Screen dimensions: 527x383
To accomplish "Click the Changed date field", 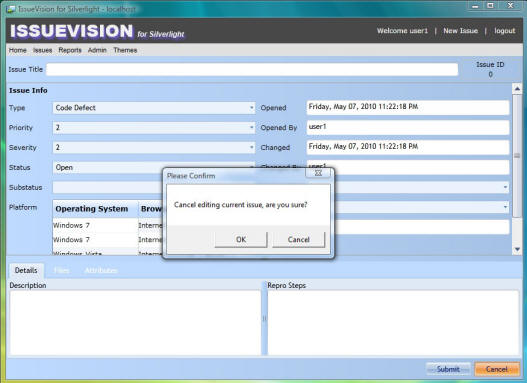I will coord(408,147).
